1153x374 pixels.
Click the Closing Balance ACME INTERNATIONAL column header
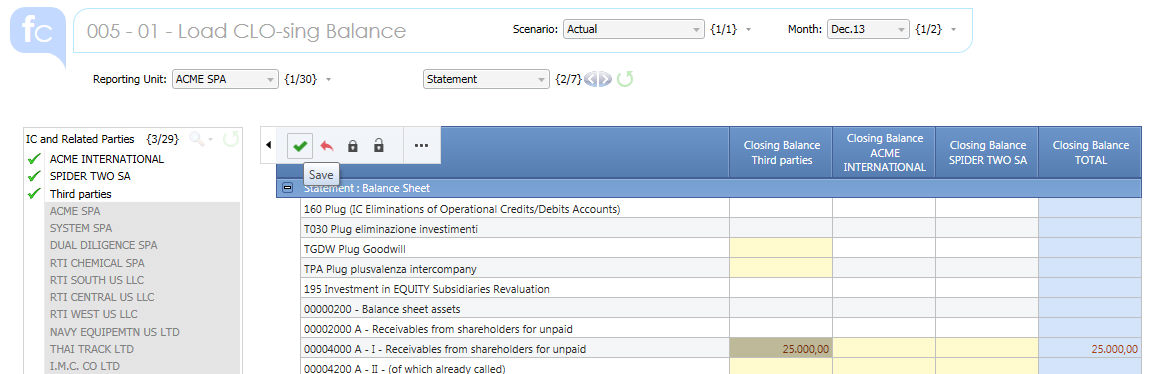[884, 152]
